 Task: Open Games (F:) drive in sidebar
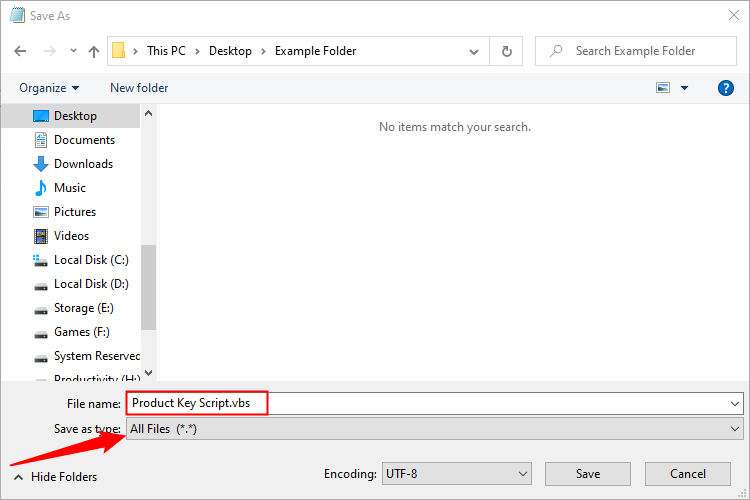(x=82, y=332)
